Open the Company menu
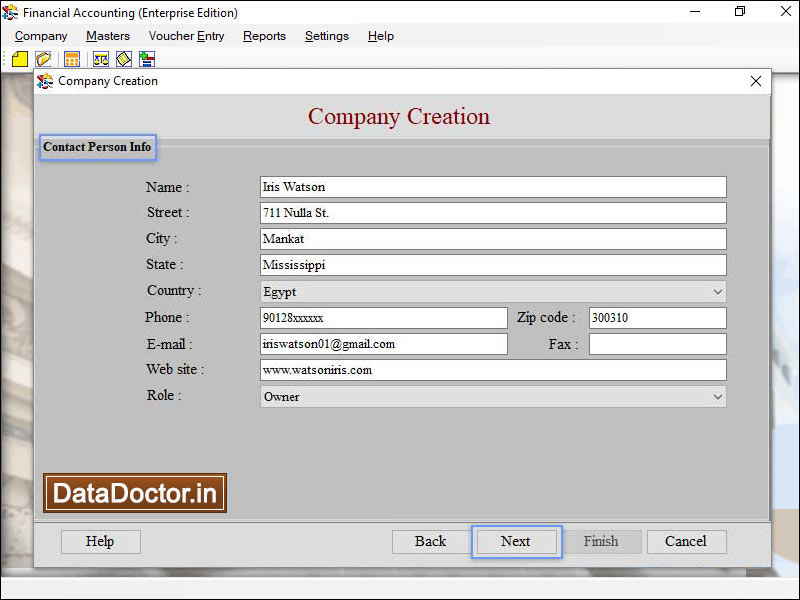 pos(40,36)
